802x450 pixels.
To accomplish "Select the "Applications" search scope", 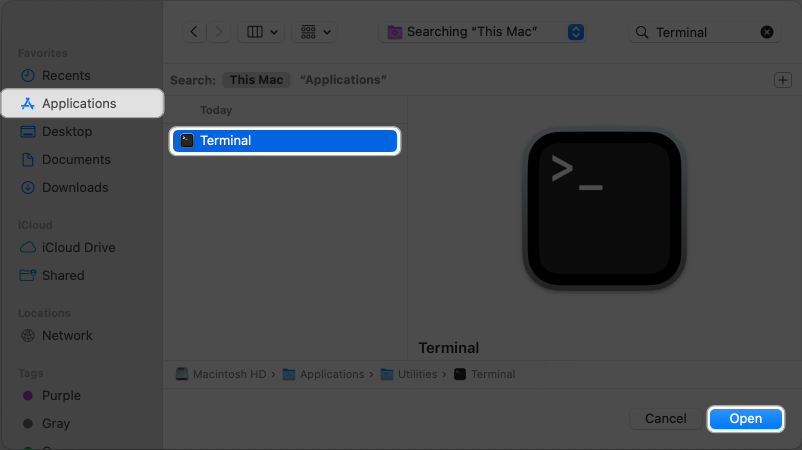I will click(x=343, y=80).
